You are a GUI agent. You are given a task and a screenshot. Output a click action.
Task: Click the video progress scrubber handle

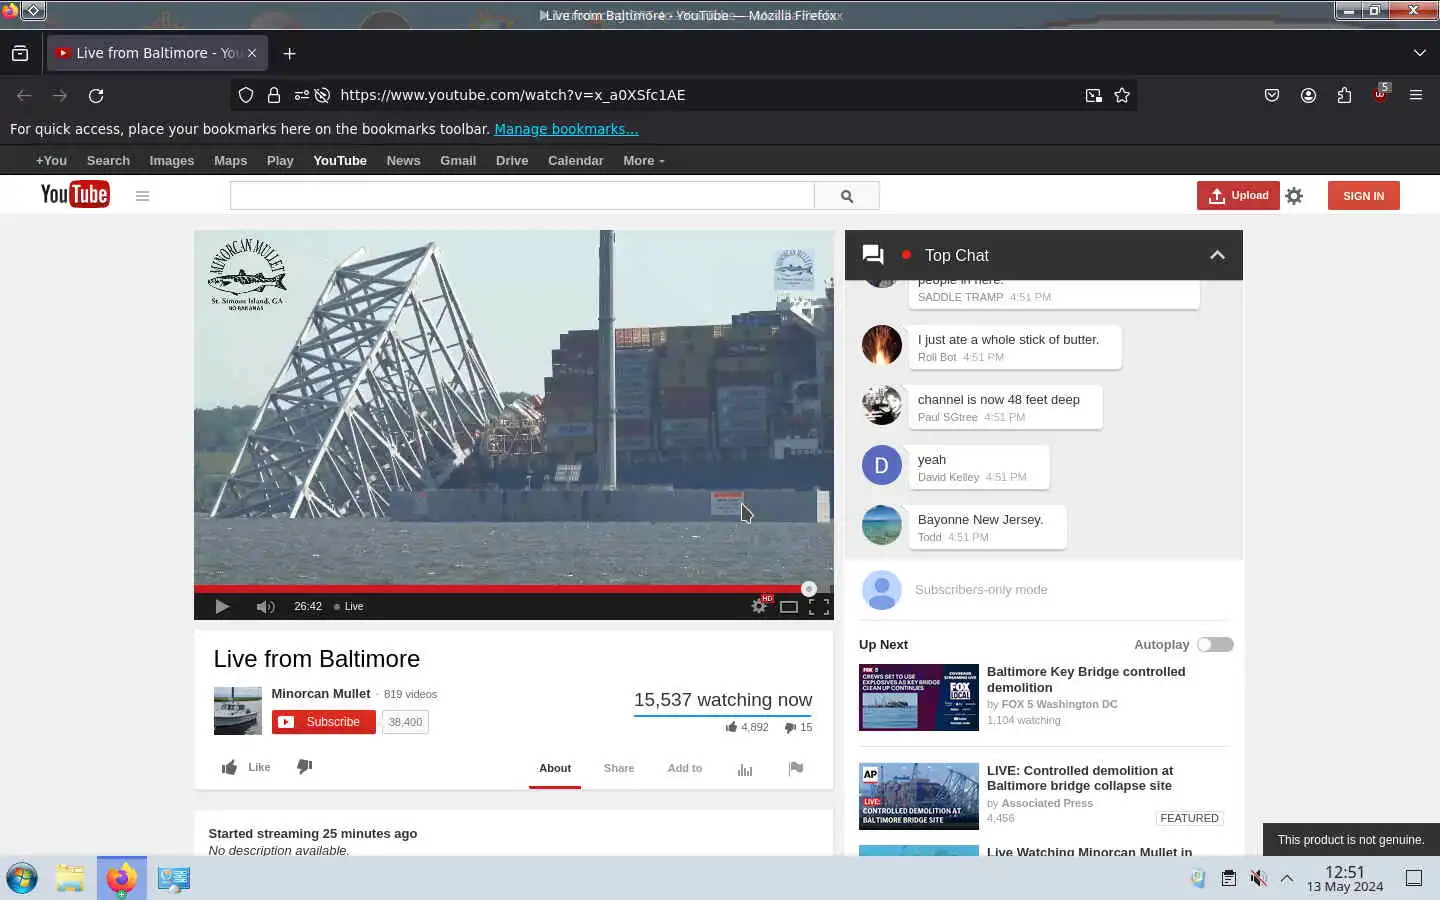pos(809,589)
